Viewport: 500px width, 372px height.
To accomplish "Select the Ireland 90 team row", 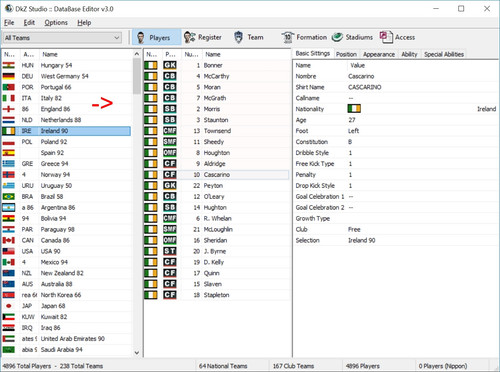I will click(67, 131).
